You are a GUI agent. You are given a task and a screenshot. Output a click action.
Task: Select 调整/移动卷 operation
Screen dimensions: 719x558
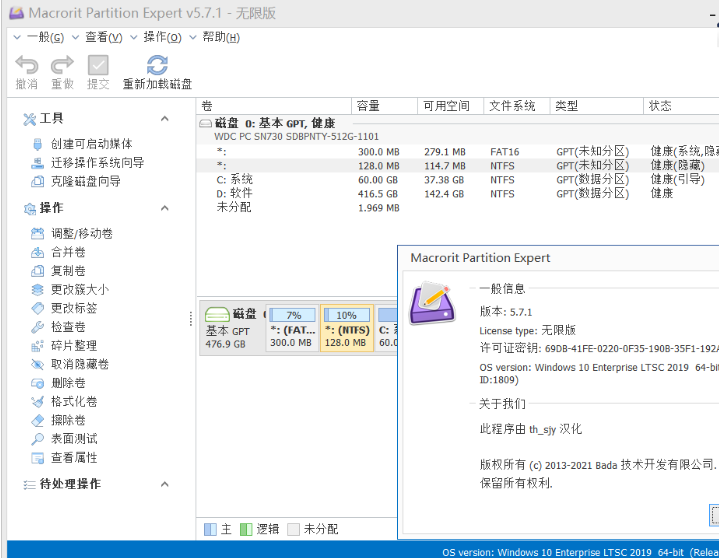coord(81,234)
